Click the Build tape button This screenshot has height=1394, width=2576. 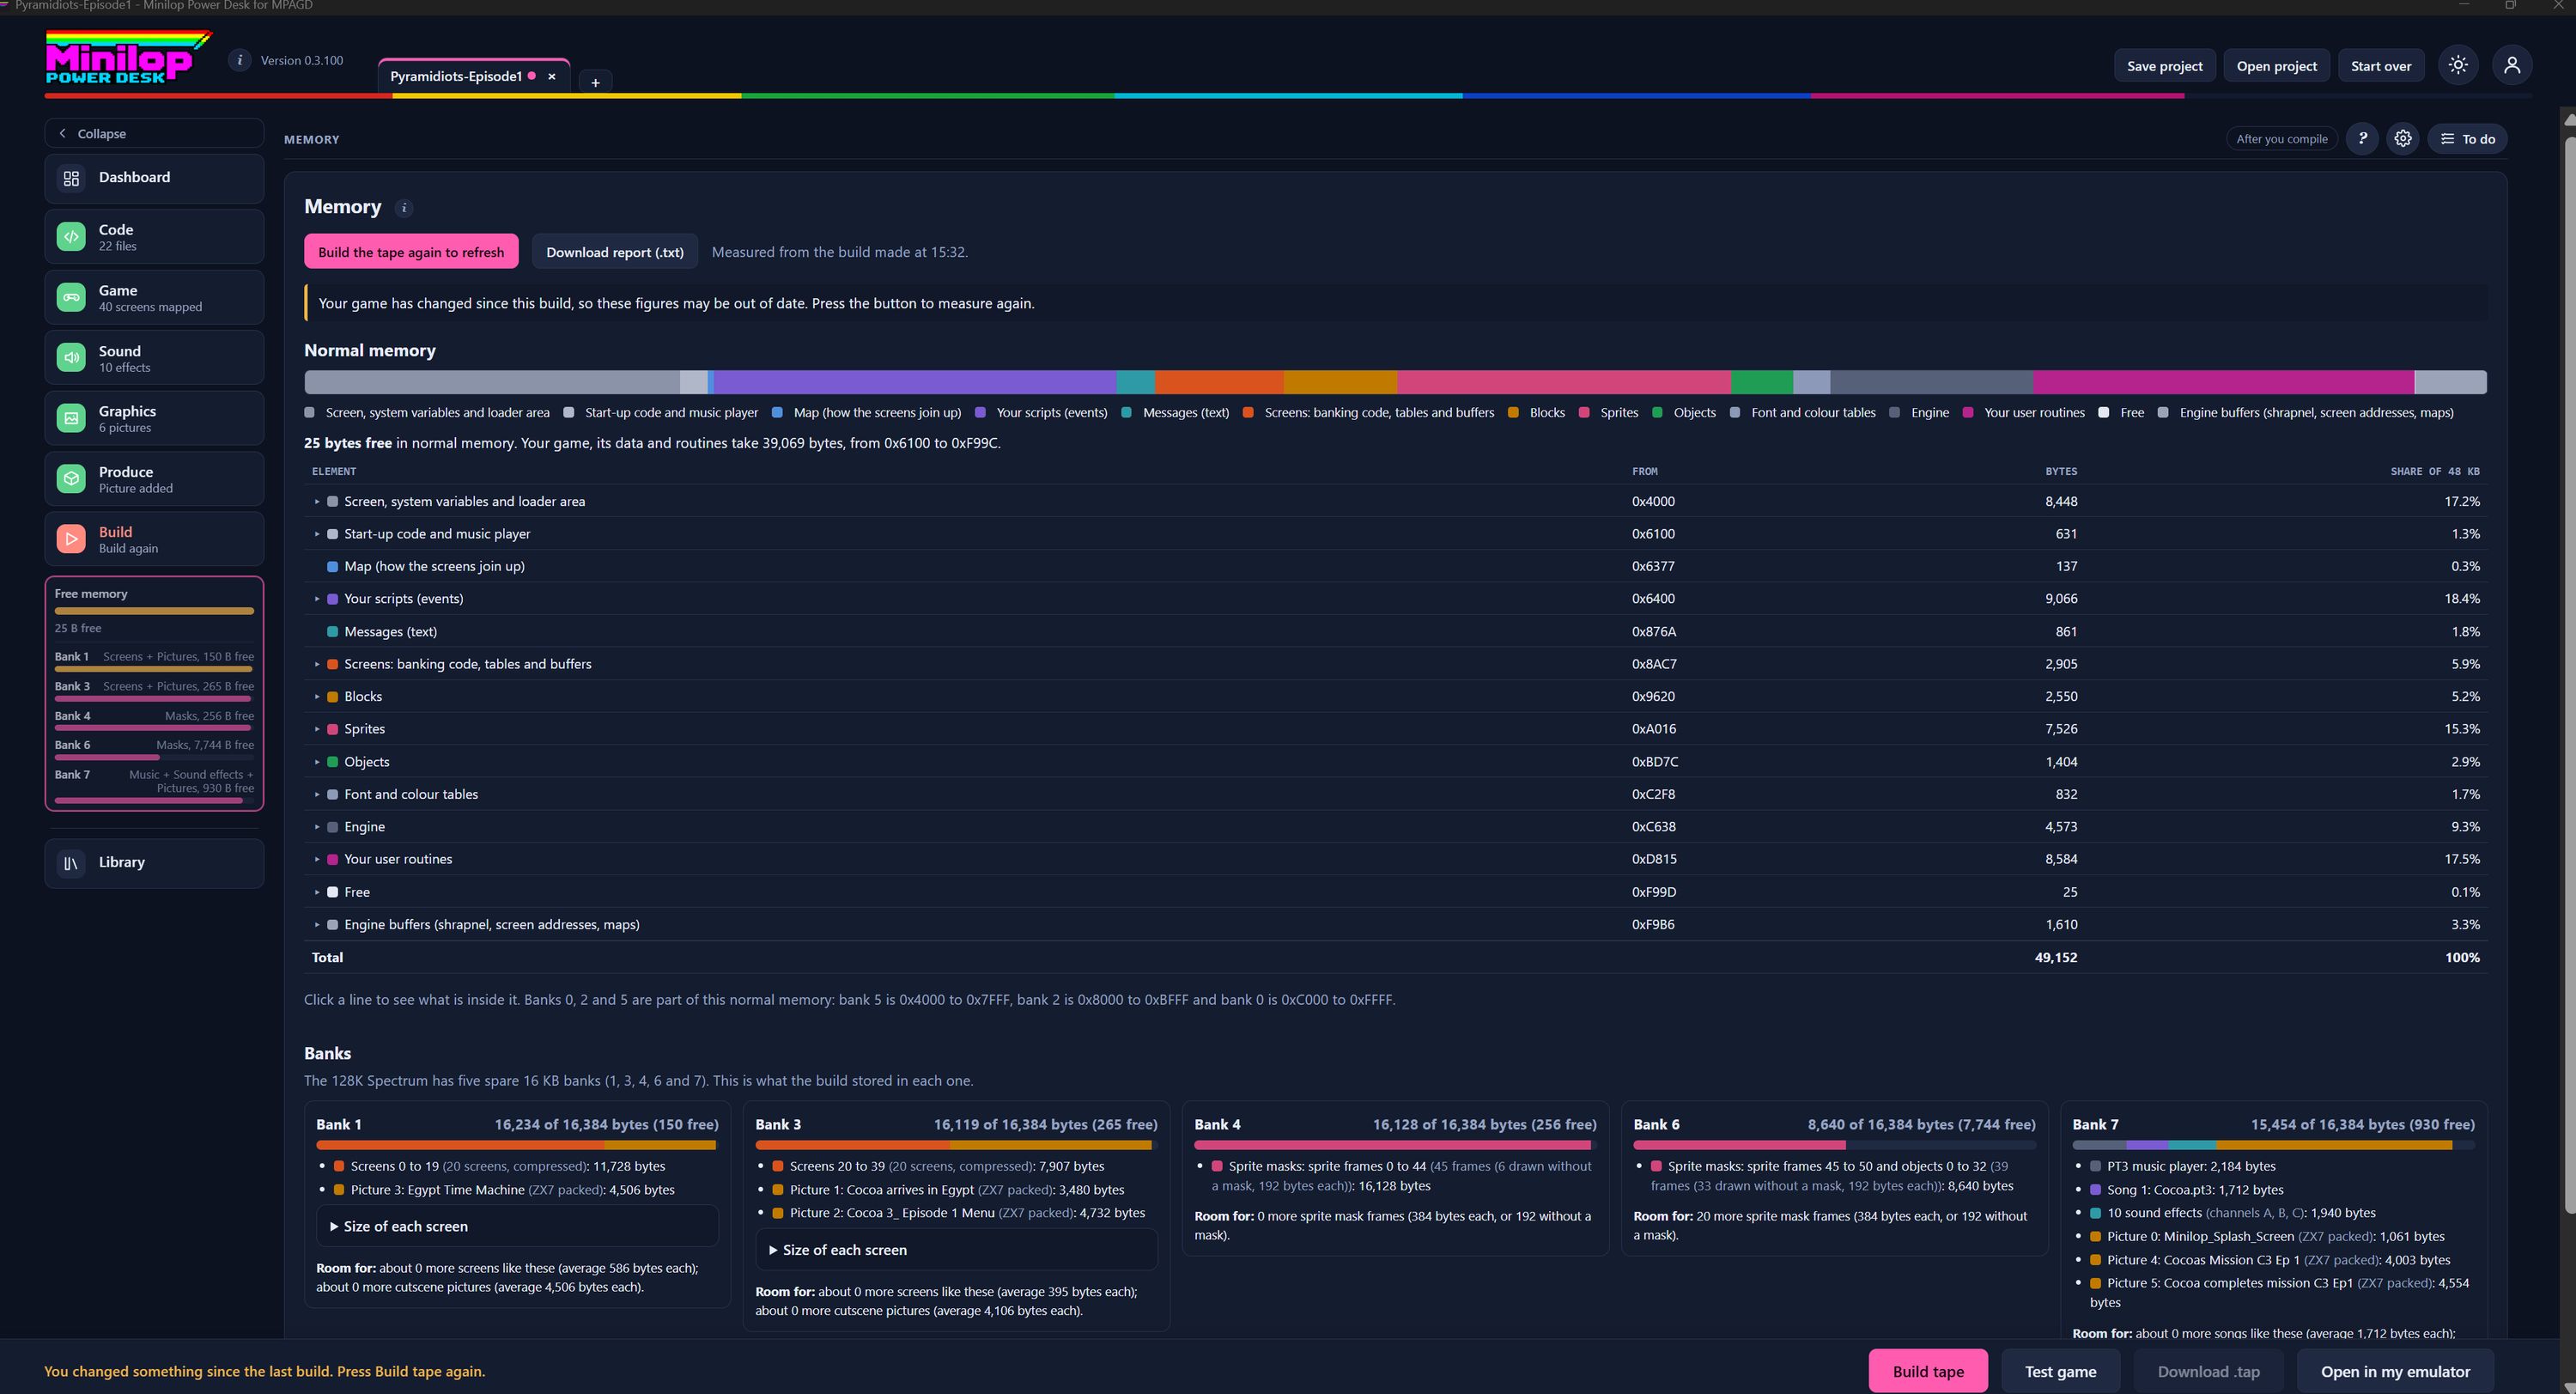click(1928, 1371)
